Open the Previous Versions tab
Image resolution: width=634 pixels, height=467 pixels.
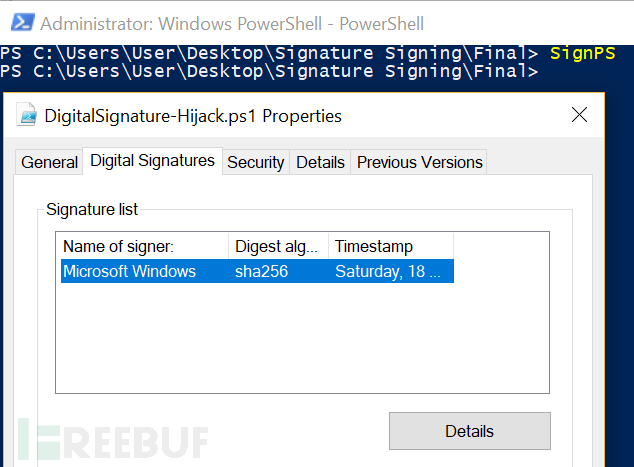(x=419, y=163)
